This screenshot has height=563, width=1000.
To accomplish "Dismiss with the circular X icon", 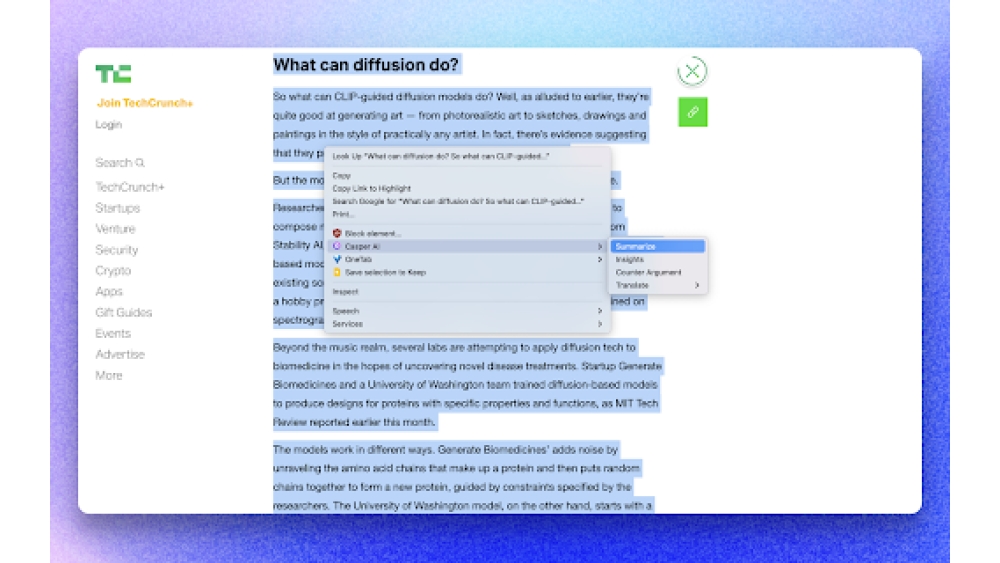I will click(x=692, y=71).
